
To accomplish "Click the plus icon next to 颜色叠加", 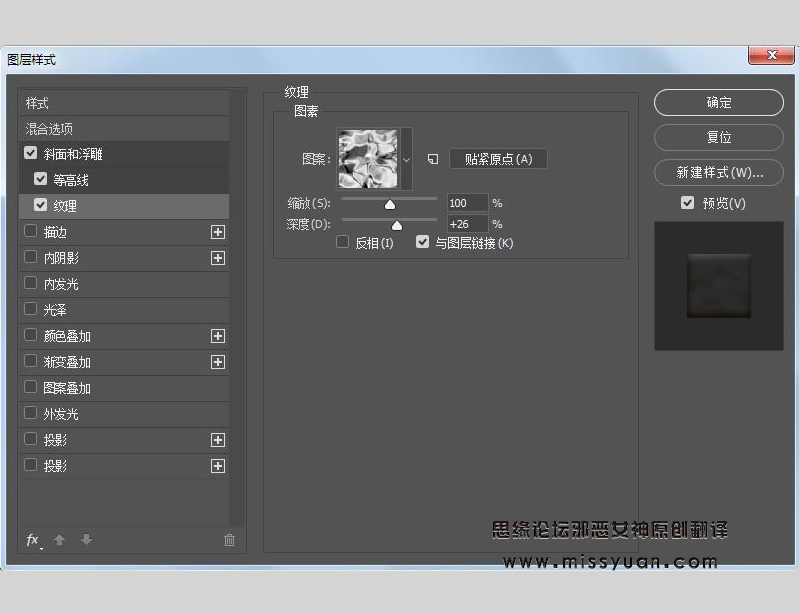I will pyautogui.click(x=218, y=336).
